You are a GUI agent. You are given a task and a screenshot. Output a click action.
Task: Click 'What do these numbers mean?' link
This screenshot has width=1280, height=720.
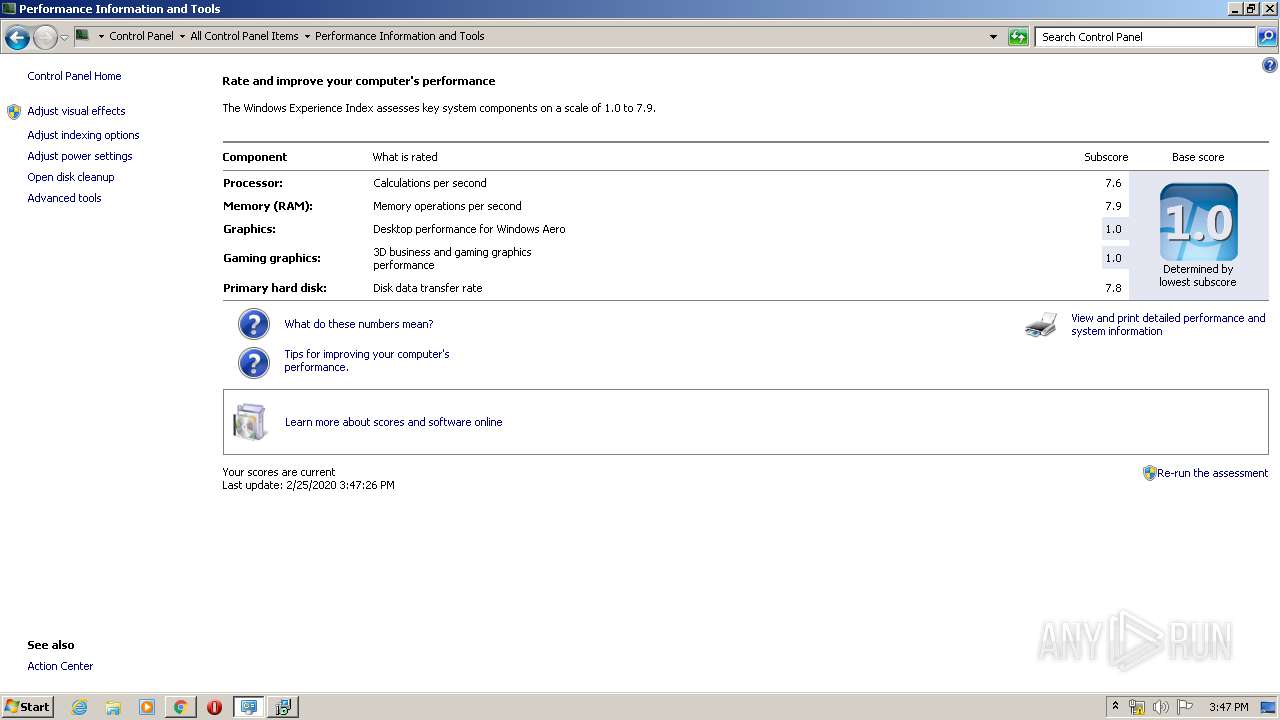(359, 324)
